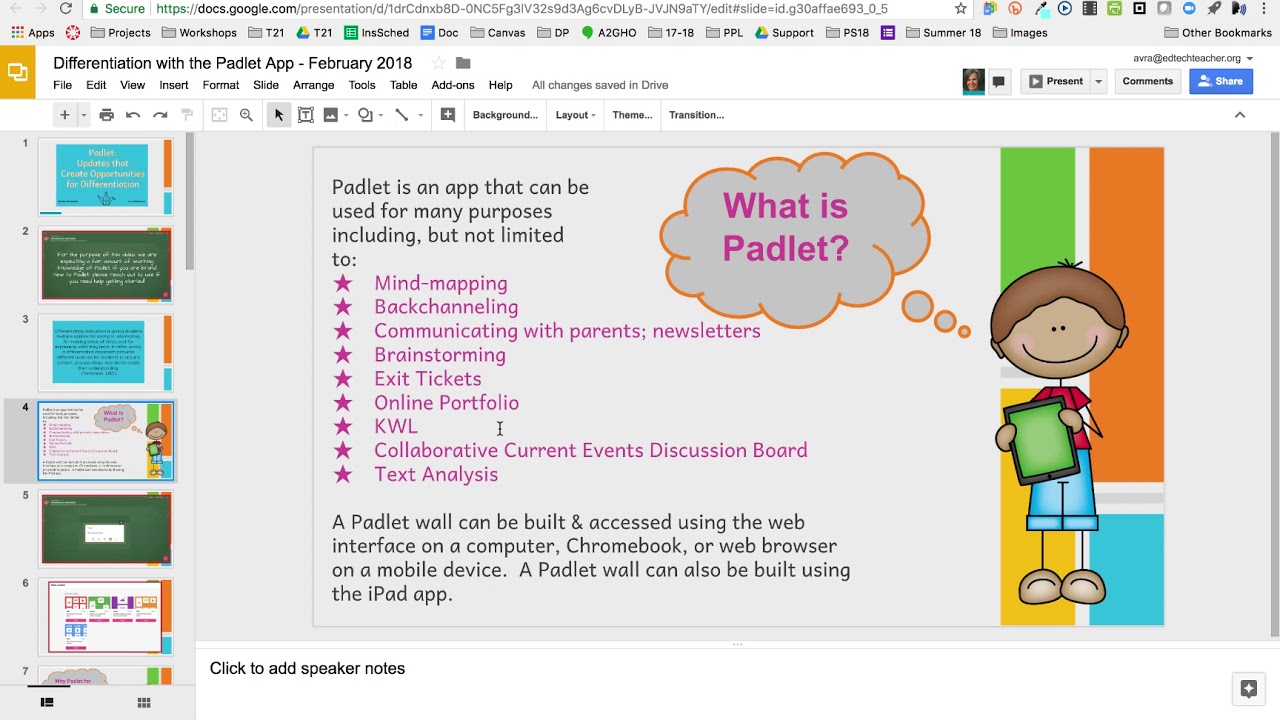The width and height of the screenshot is (1280, 720).
Task: Click to add speaker notes field
Action: (x=737, y=669)
